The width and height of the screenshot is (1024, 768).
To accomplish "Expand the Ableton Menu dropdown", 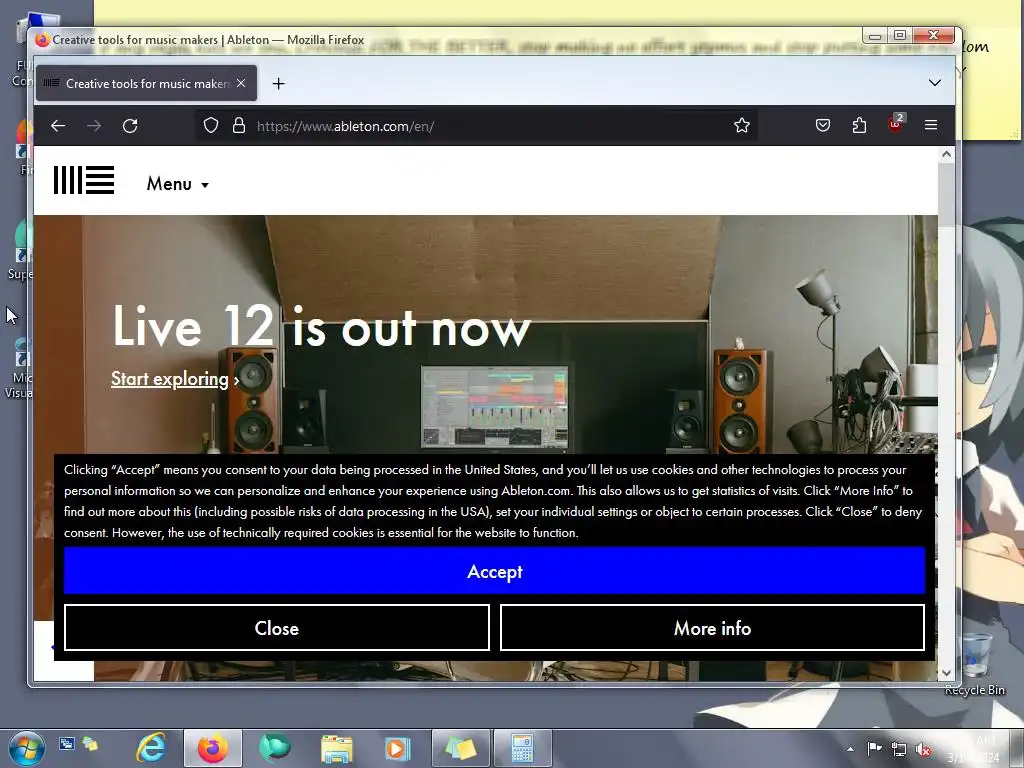I will [178, 184].
